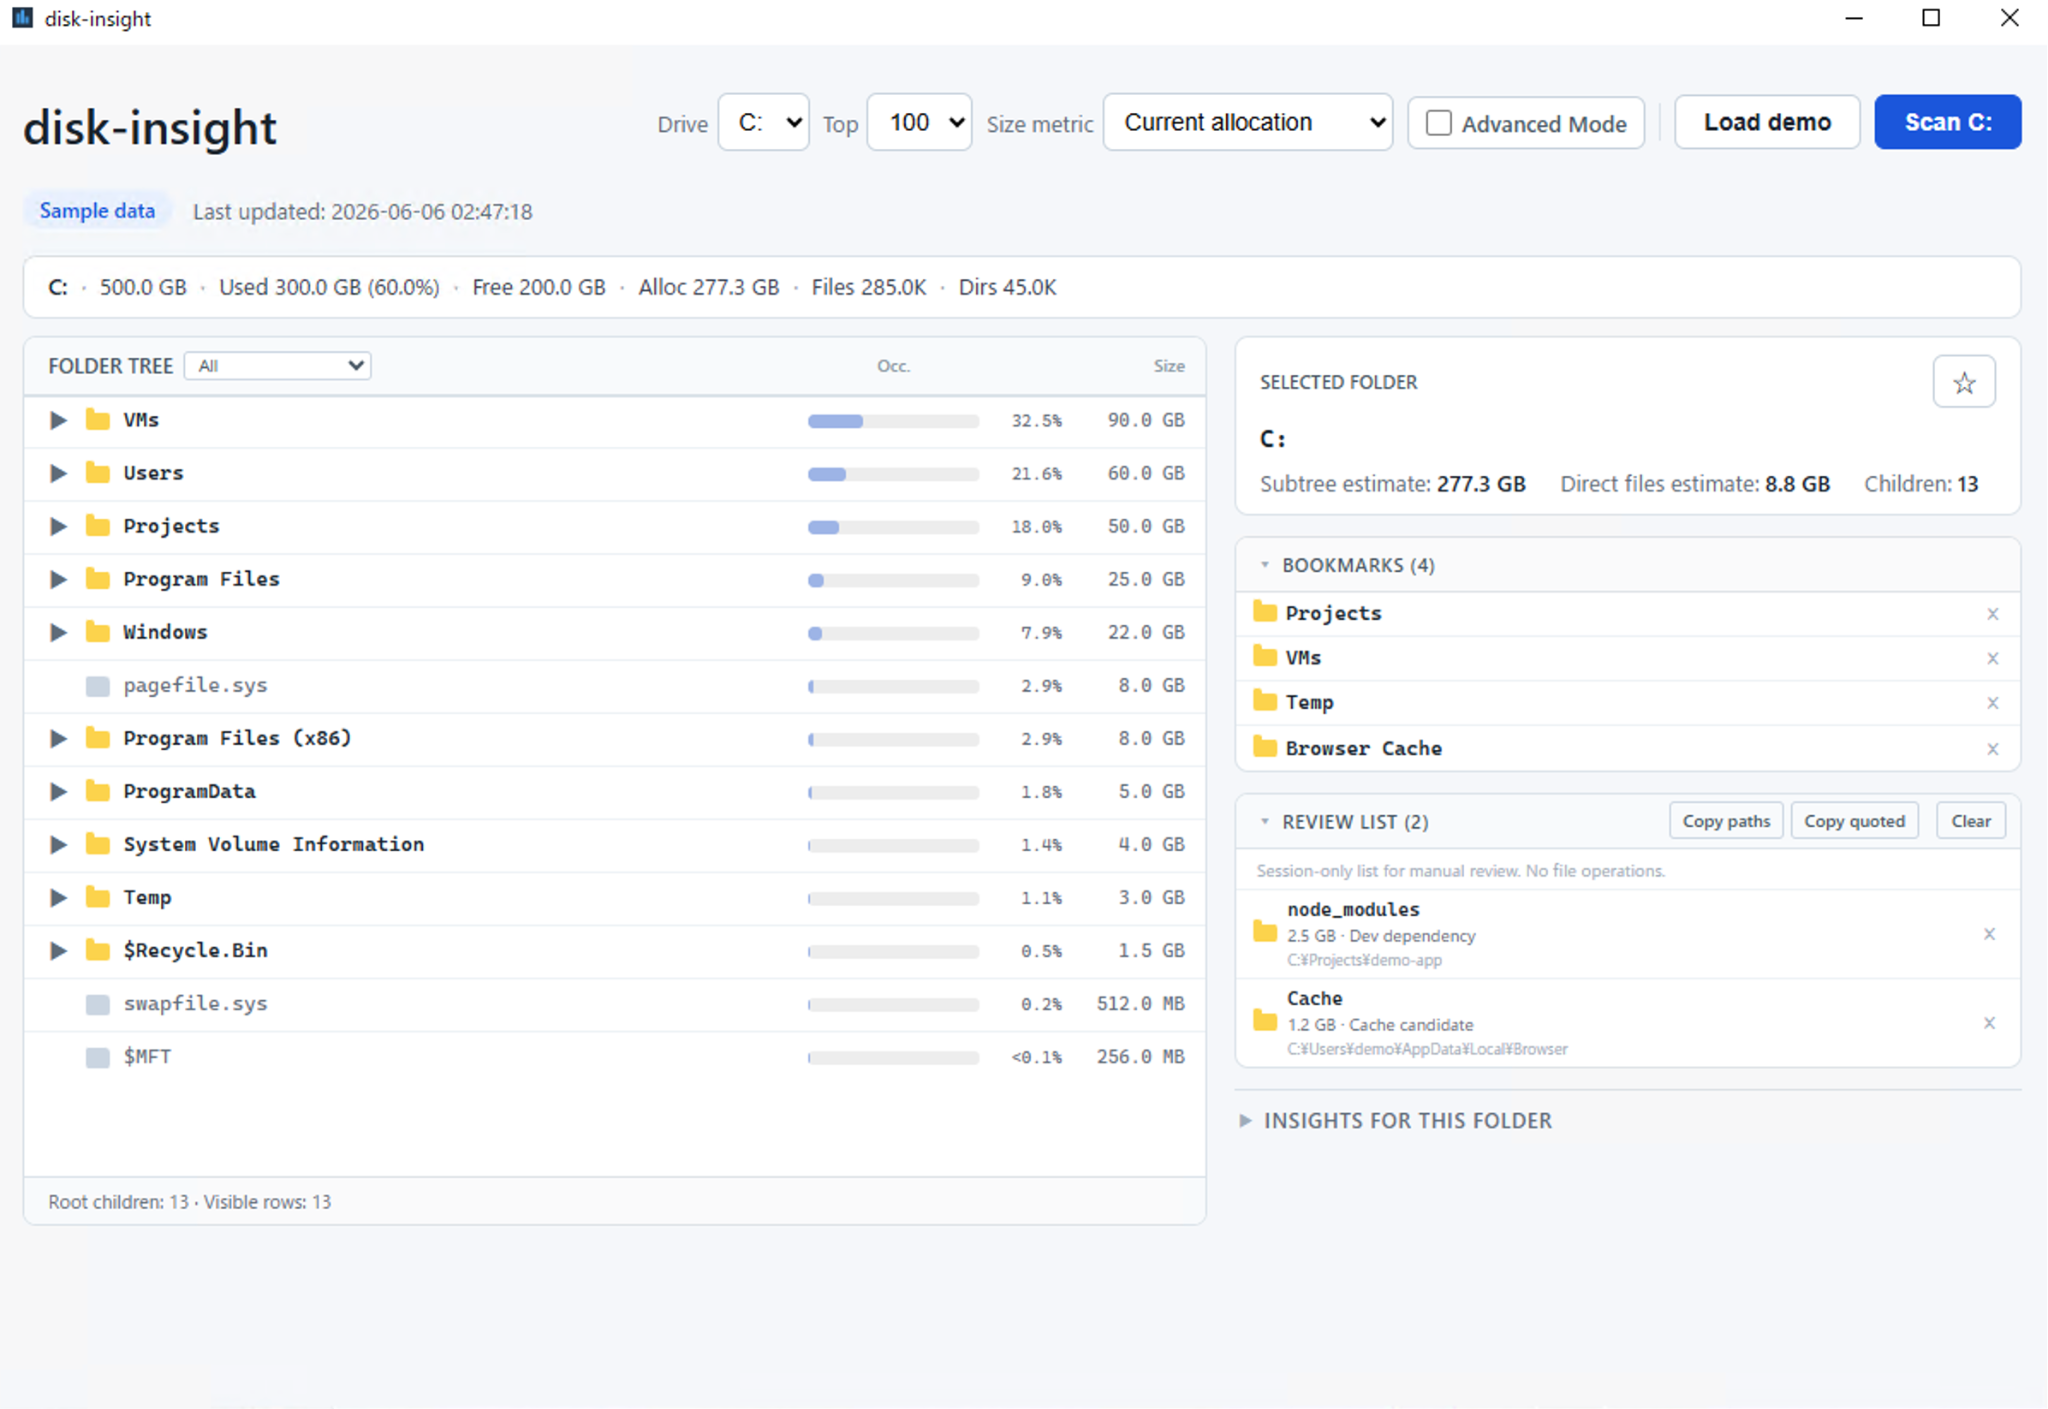Remove the VMs bookmark with its X

click(1992, 658)
